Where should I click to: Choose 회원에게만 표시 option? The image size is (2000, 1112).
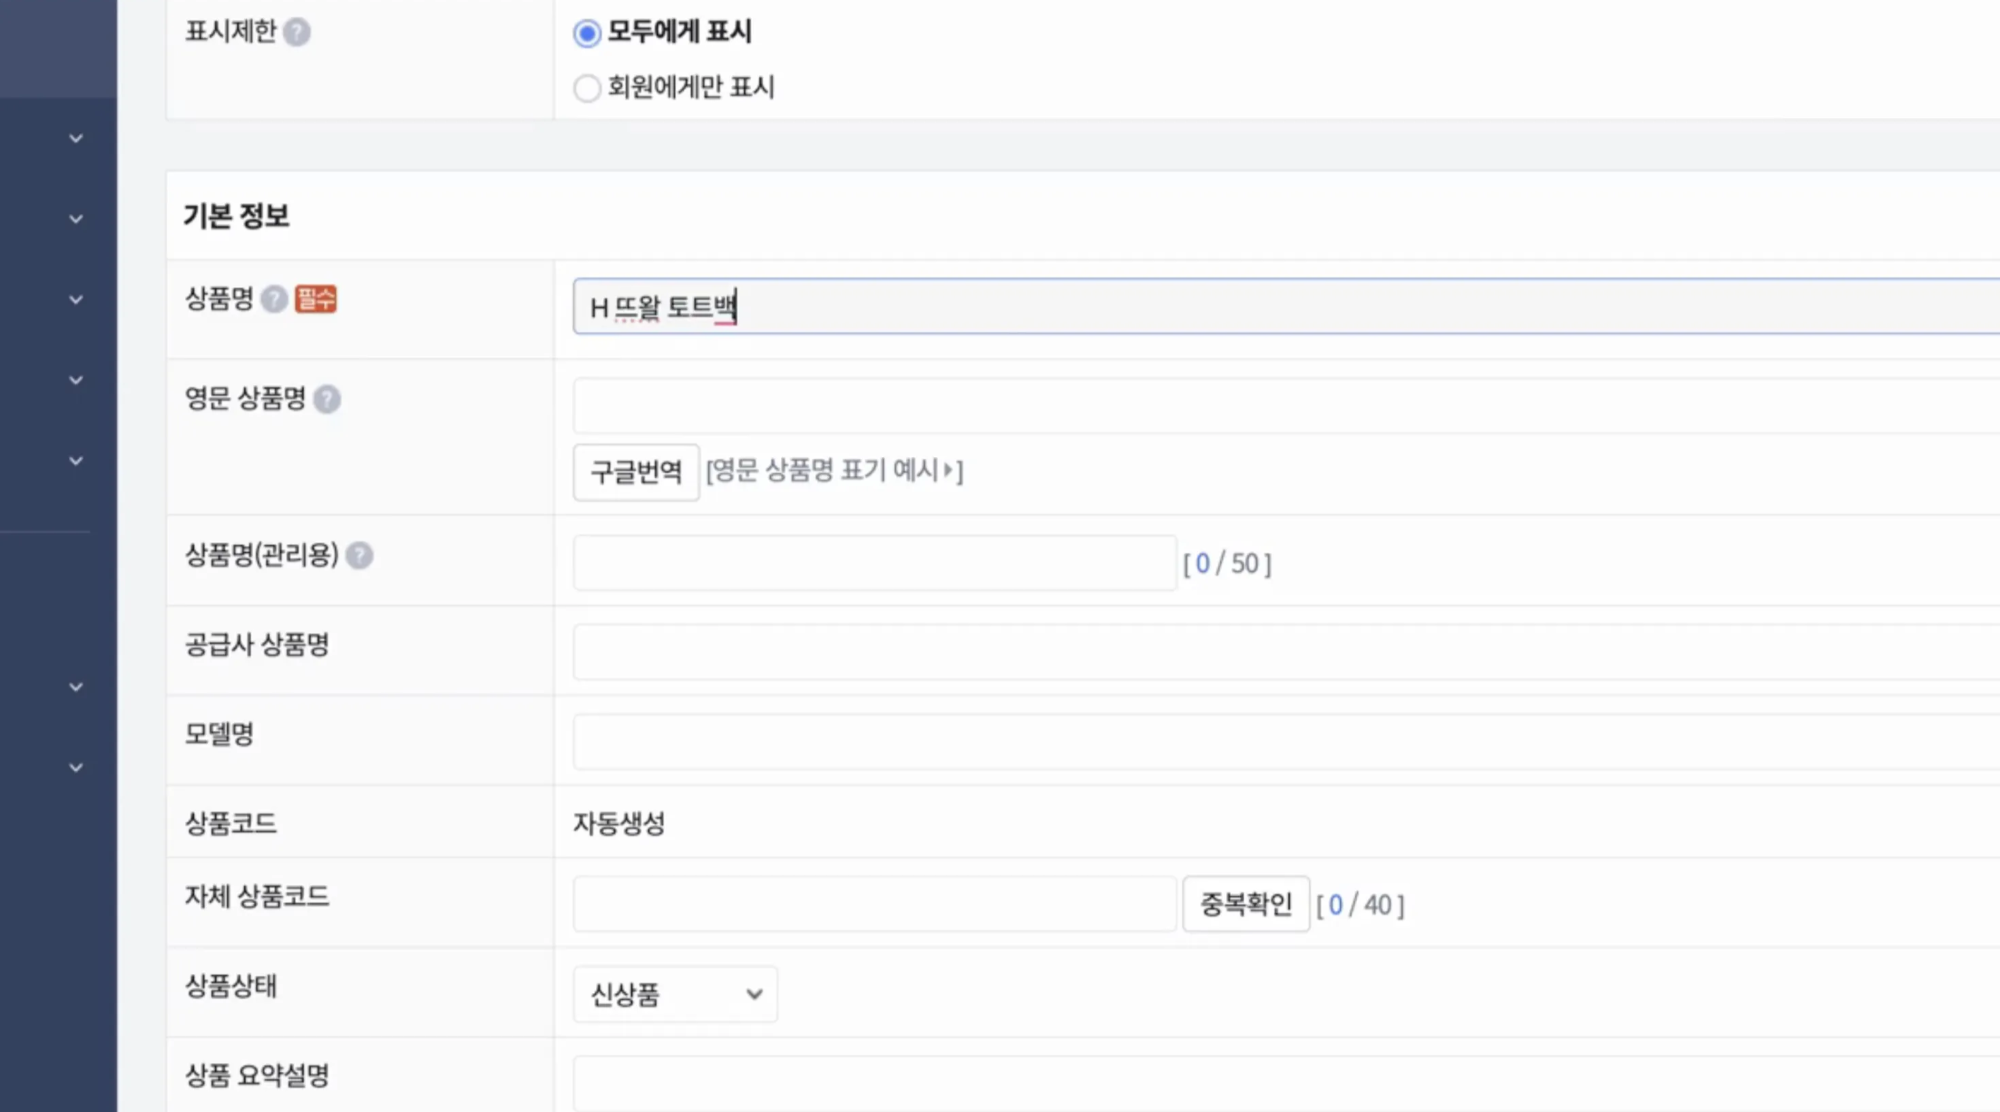point(585,88)
